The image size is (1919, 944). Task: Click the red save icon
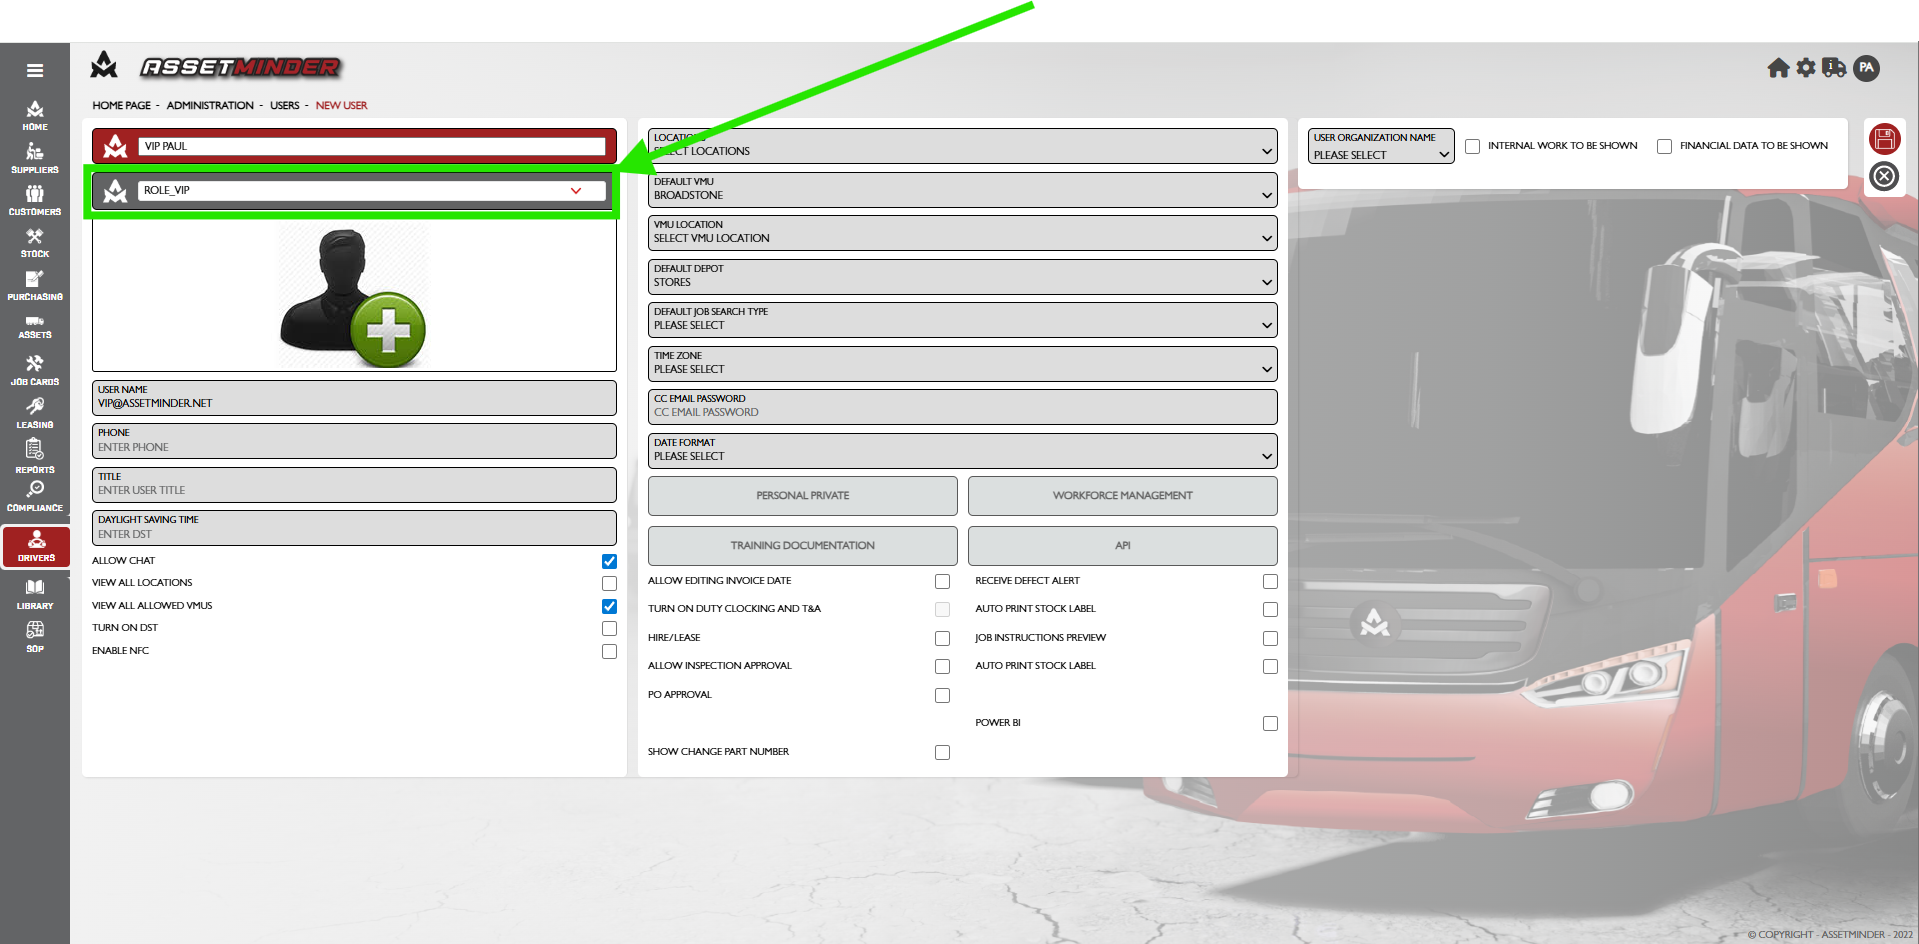(x=1884, y=139)
